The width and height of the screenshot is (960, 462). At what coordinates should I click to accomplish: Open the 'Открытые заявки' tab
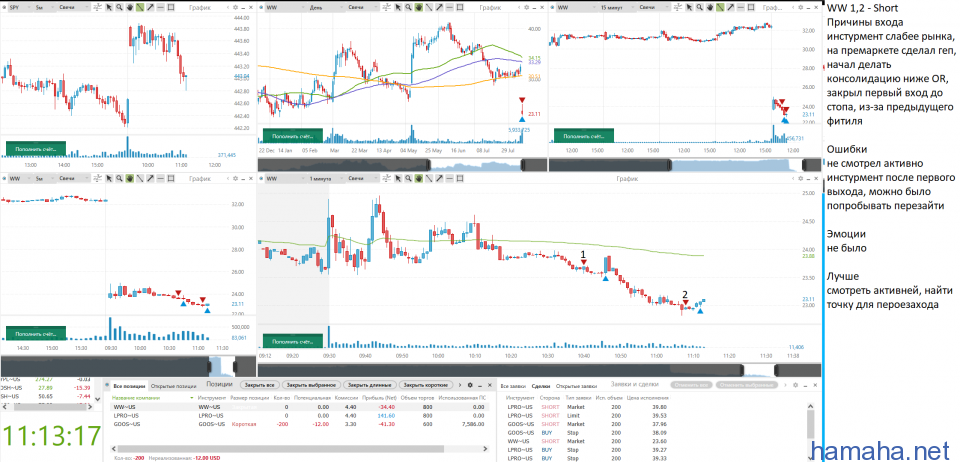(576, 385)
